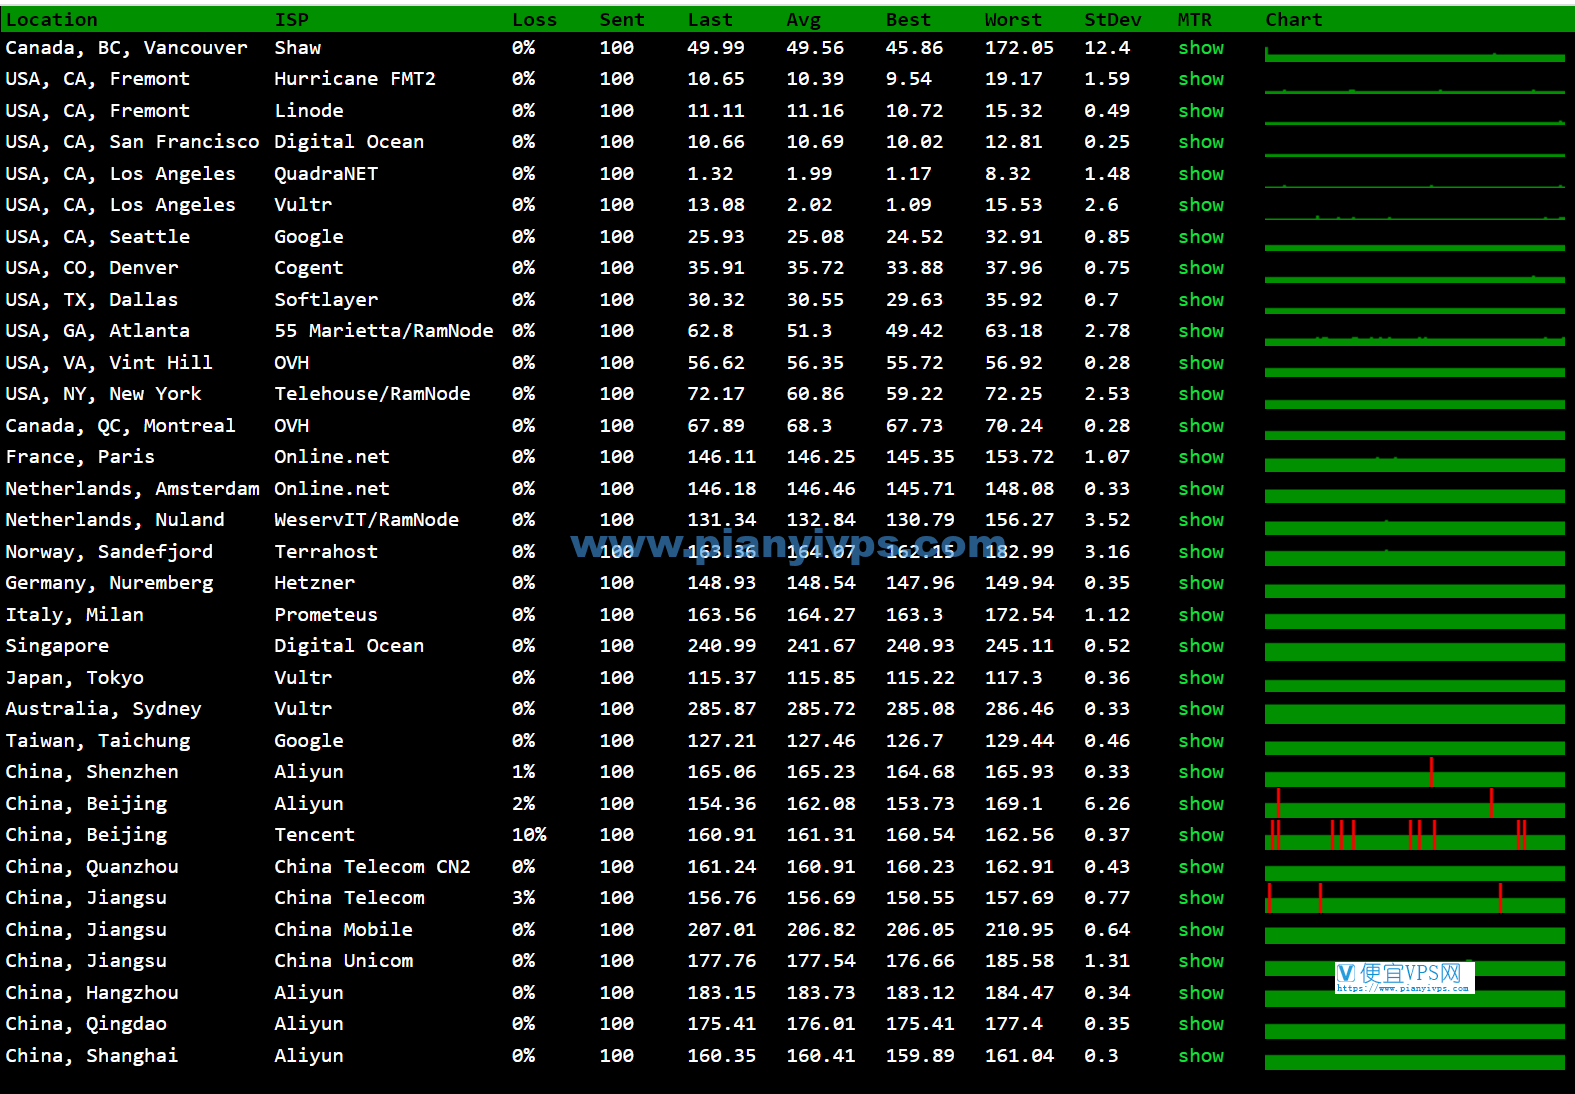Select 210.95 worst value for China Mobile
This screenshot has height=1094, width=1575.
(x=1019, y=930)
